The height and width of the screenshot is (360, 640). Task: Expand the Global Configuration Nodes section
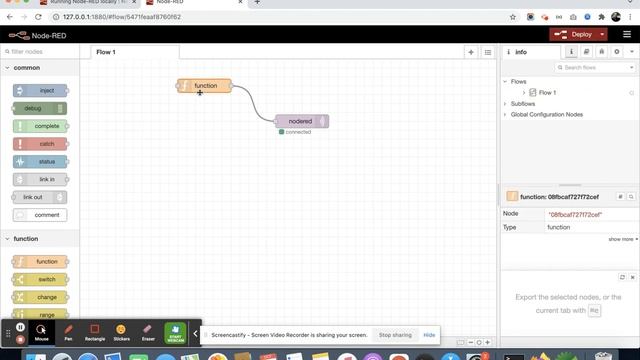(x=505, y=115)
